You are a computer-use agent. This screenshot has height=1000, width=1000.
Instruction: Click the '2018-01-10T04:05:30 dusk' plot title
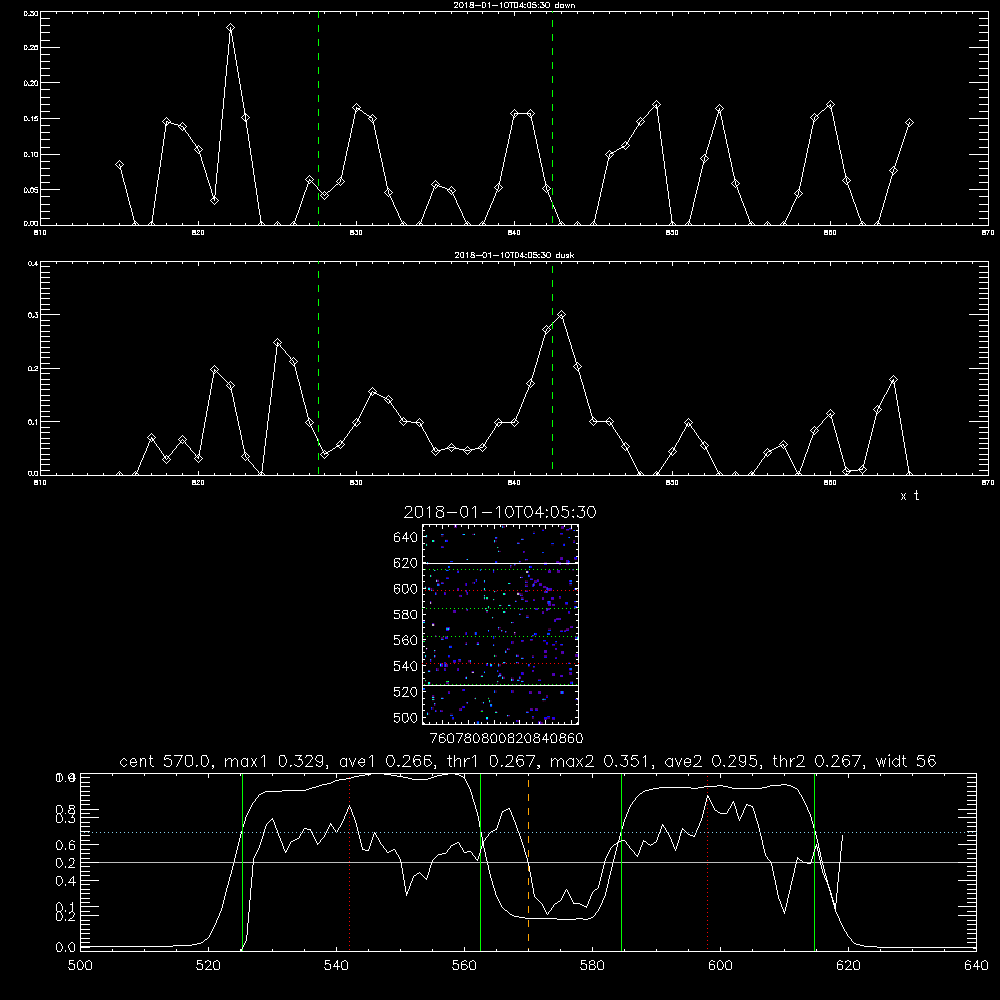tap(514, 254)
